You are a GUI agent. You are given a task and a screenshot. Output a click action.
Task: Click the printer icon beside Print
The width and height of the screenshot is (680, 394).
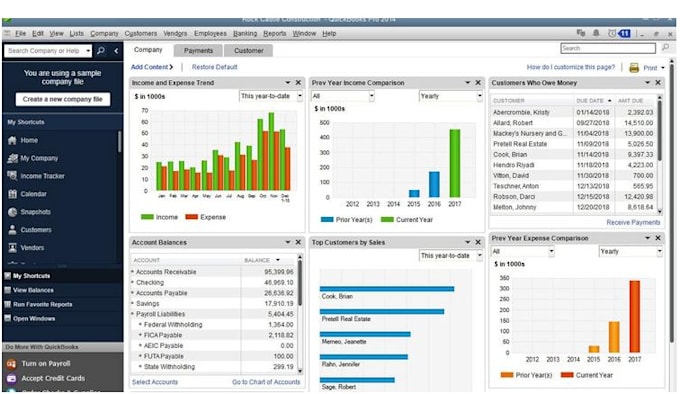coord(634,68)
